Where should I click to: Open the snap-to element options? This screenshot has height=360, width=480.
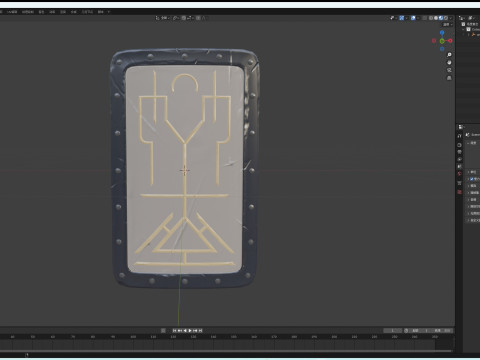[x=190, y=18]
